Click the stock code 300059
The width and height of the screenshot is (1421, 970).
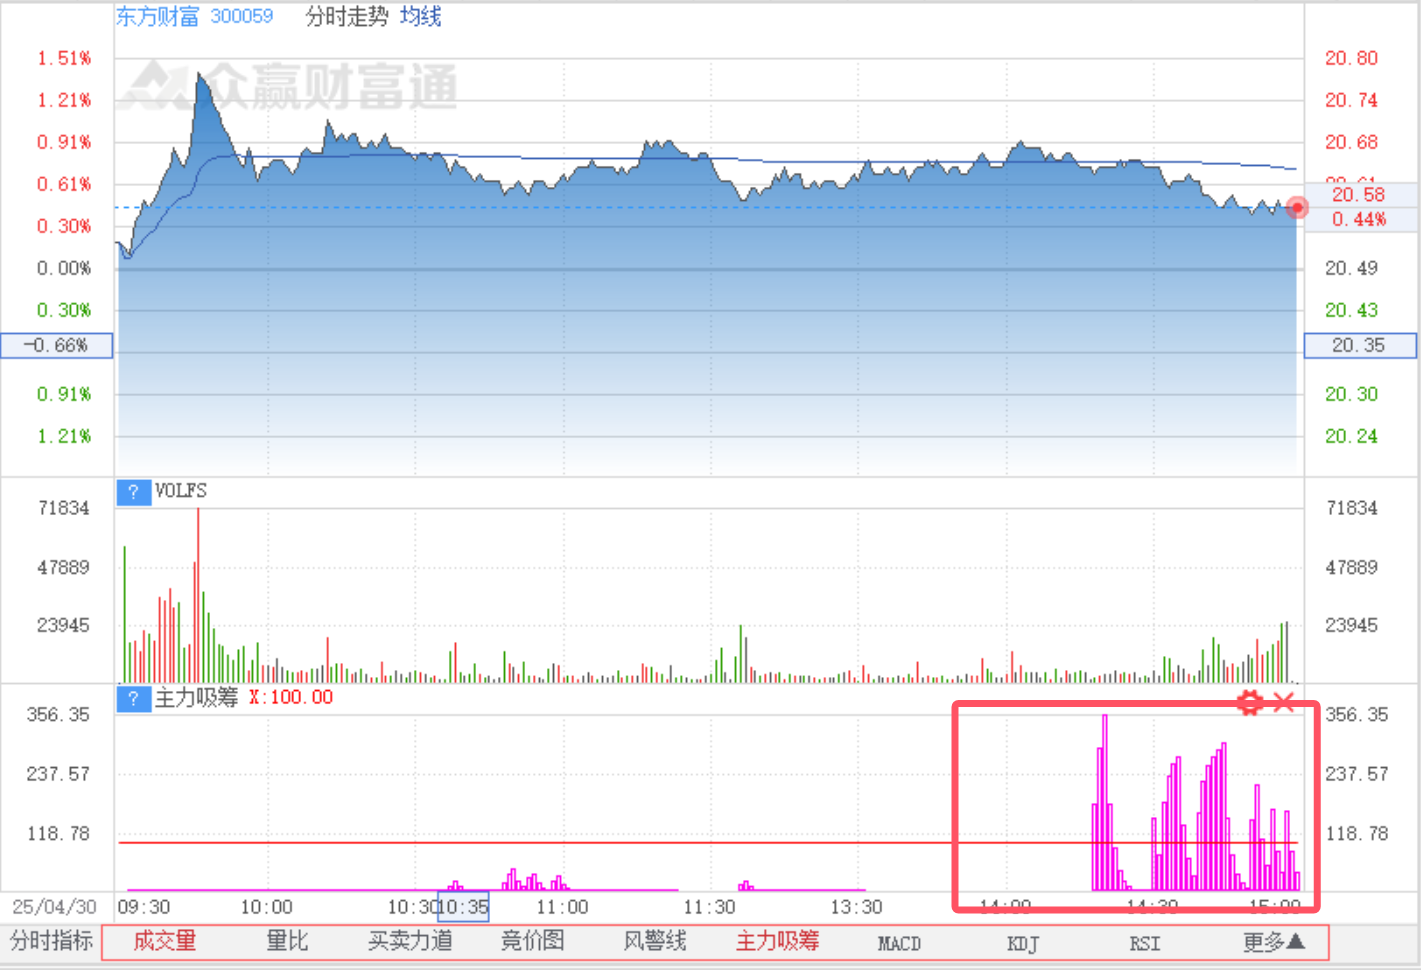coord(241,16)
